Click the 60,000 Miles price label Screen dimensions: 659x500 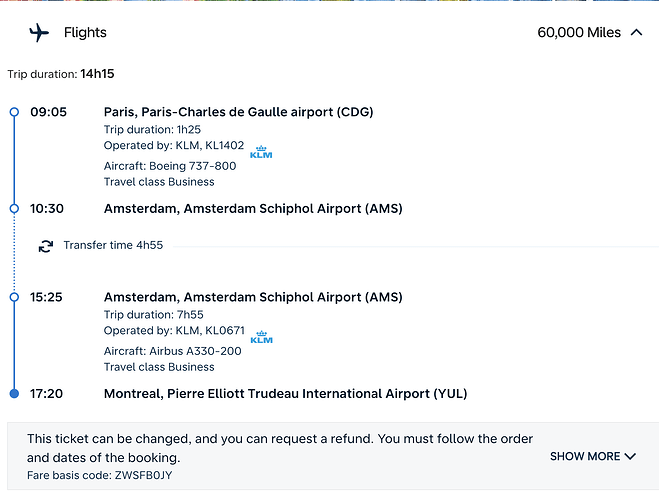[579, 33]
